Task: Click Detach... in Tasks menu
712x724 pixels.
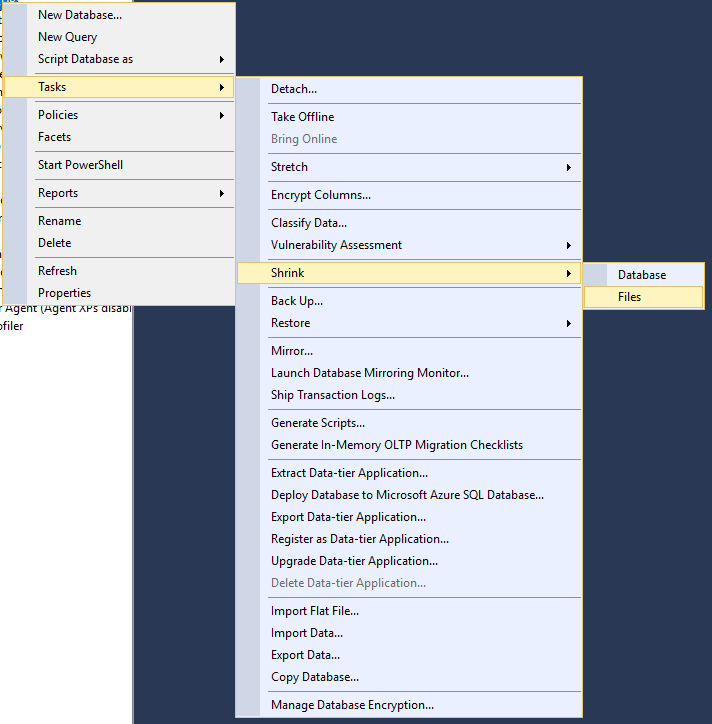Action: [294, 89]
